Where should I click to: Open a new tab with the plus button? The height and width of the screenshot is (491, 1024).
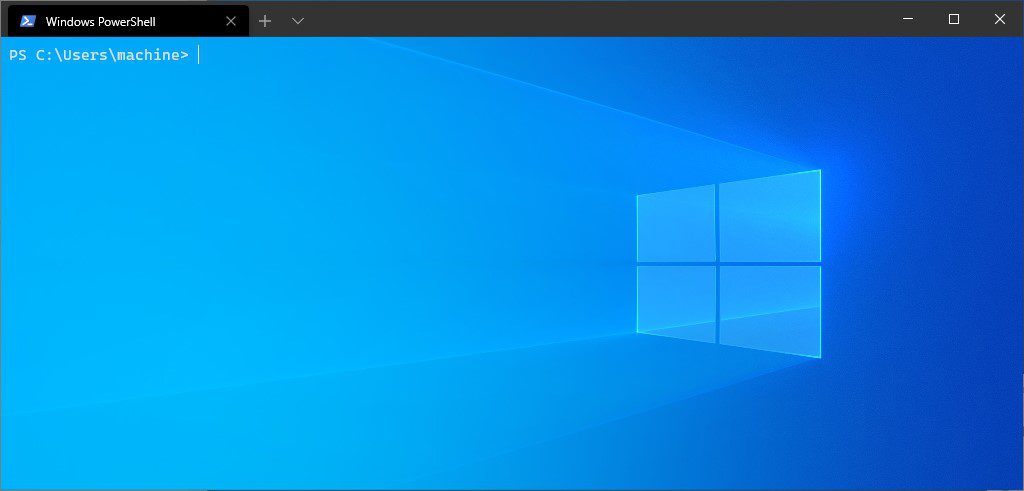pos(264,21)
